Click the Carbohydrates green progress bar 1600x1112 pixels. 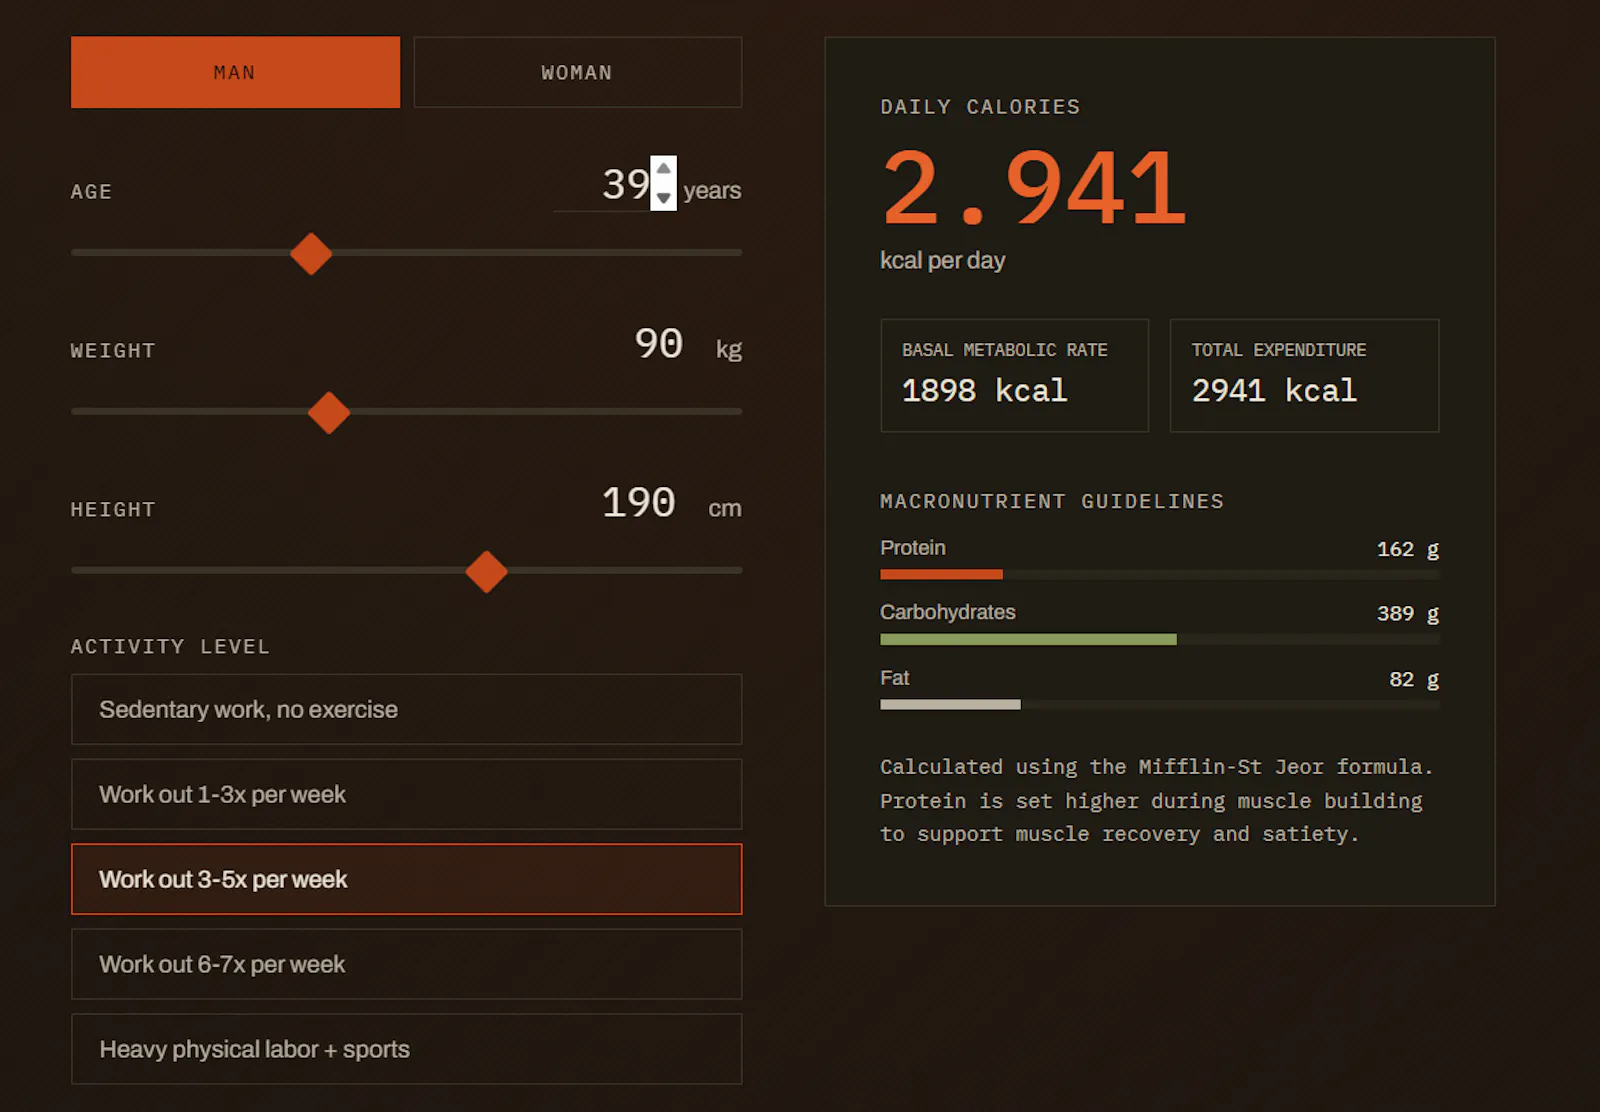pos(1160,640)
